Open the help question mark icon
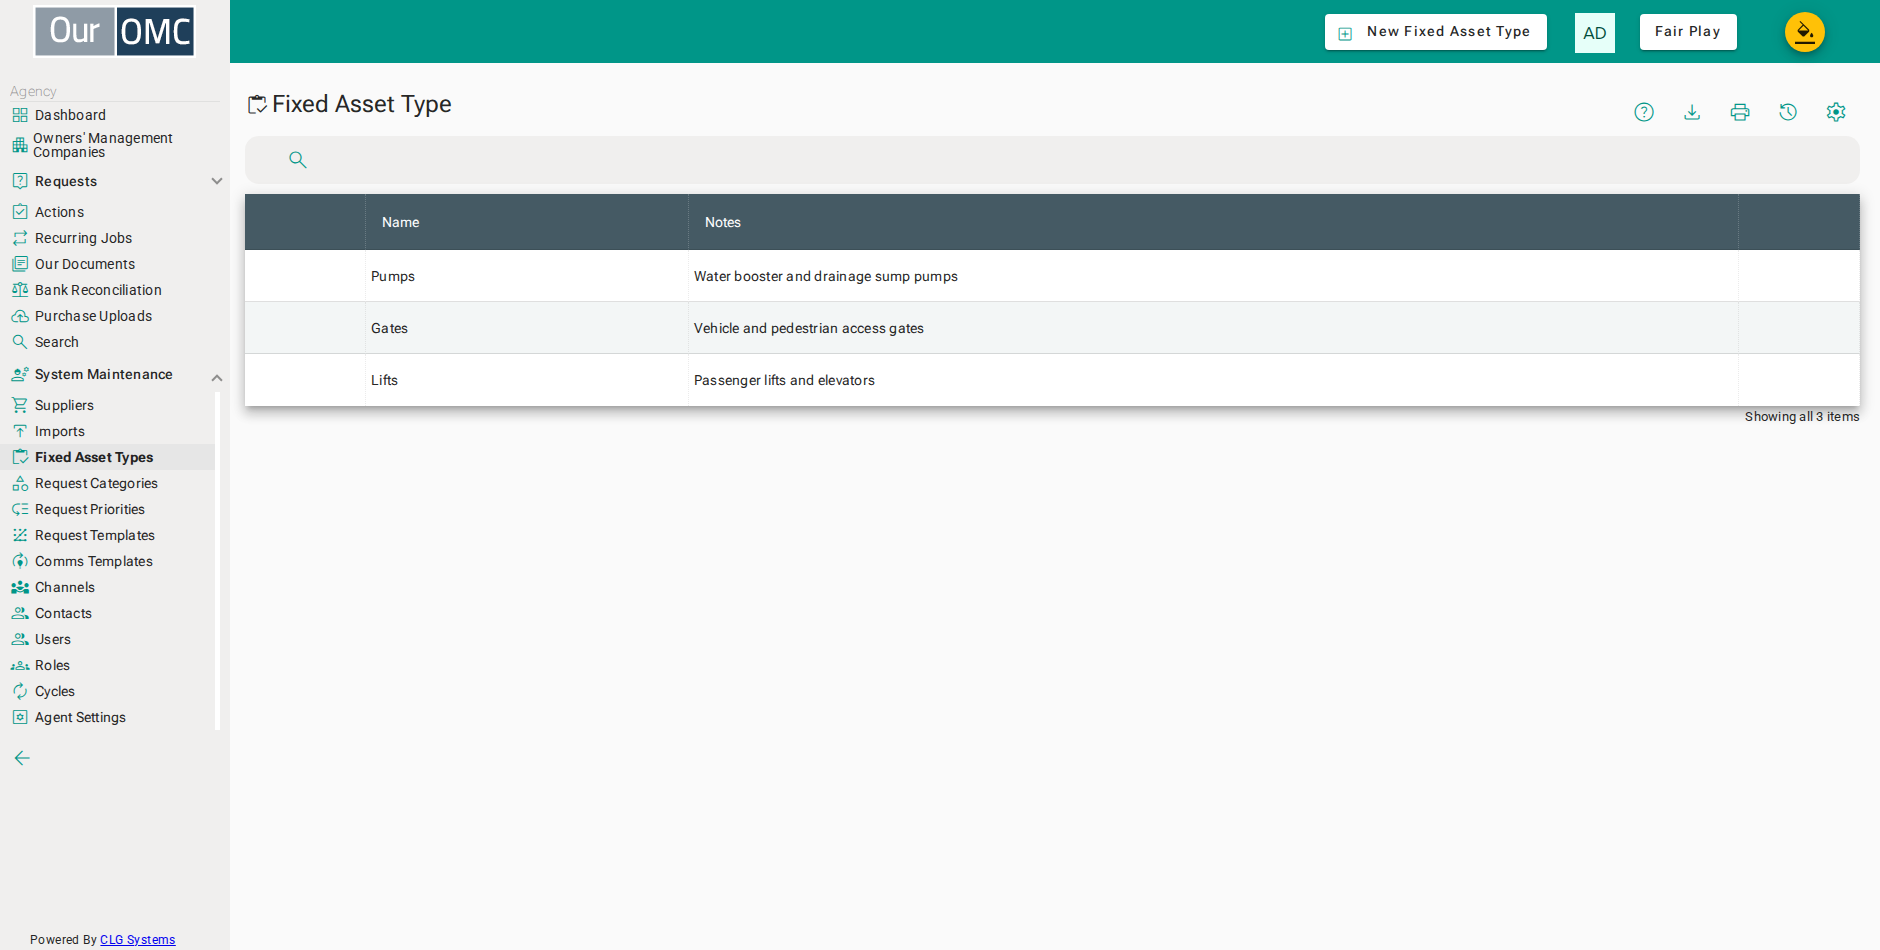Image resolution: width=1880 pixels, height=950 pixels. [1644, 112]
